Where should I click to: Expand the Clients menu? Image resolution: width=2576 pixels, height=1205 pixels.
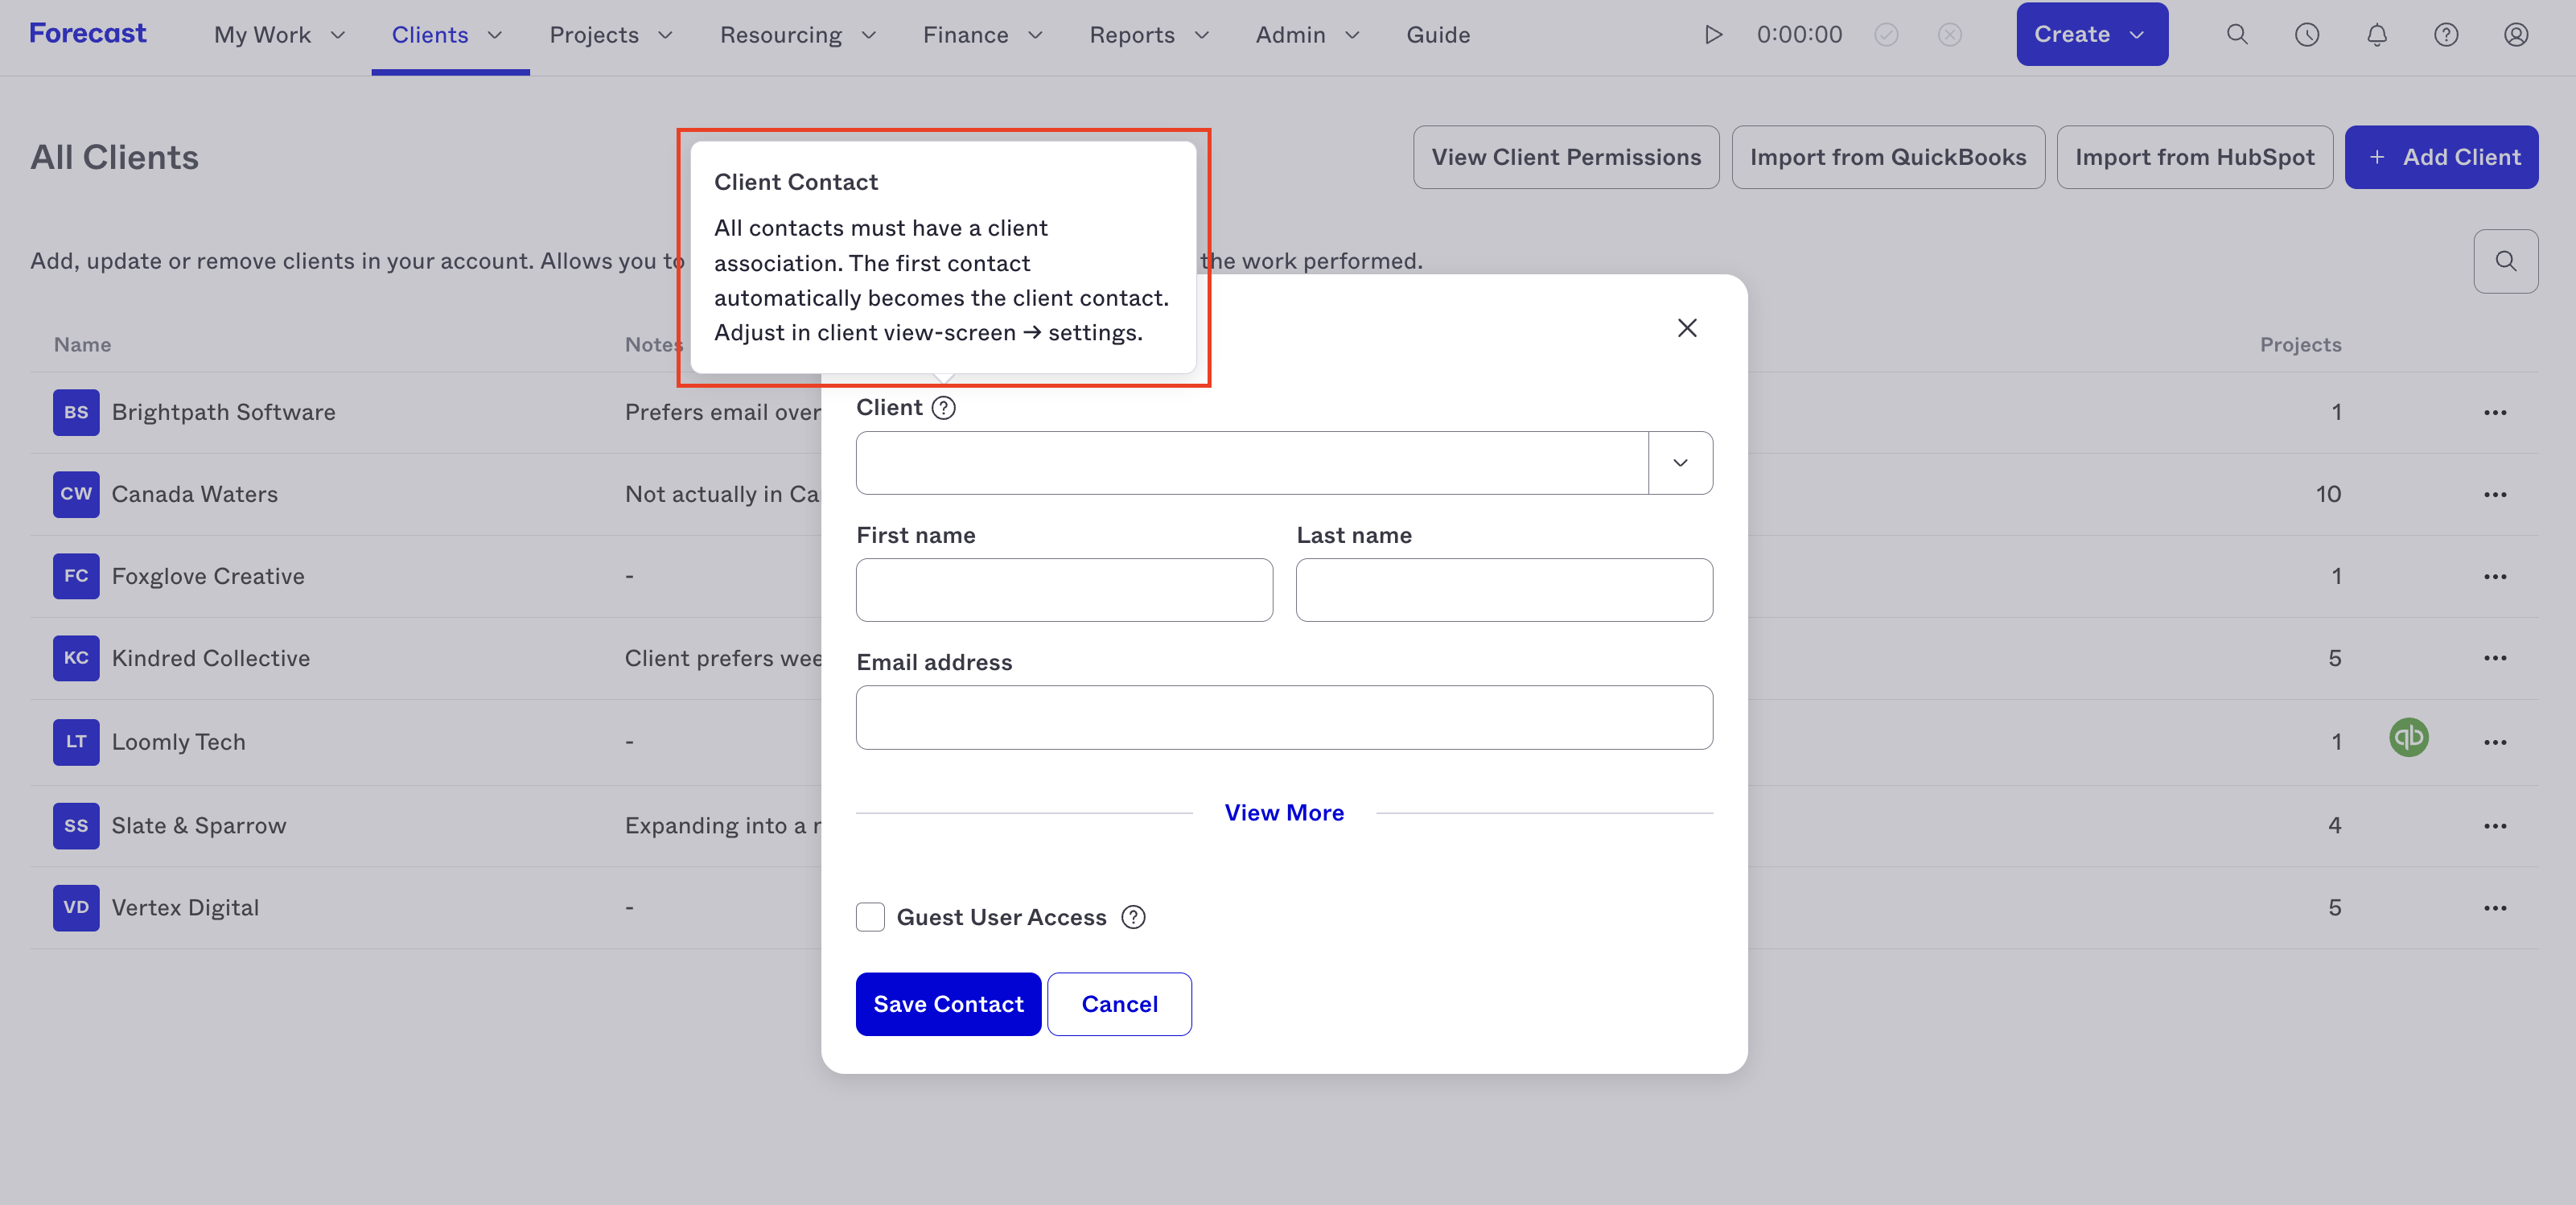[448, 35]
